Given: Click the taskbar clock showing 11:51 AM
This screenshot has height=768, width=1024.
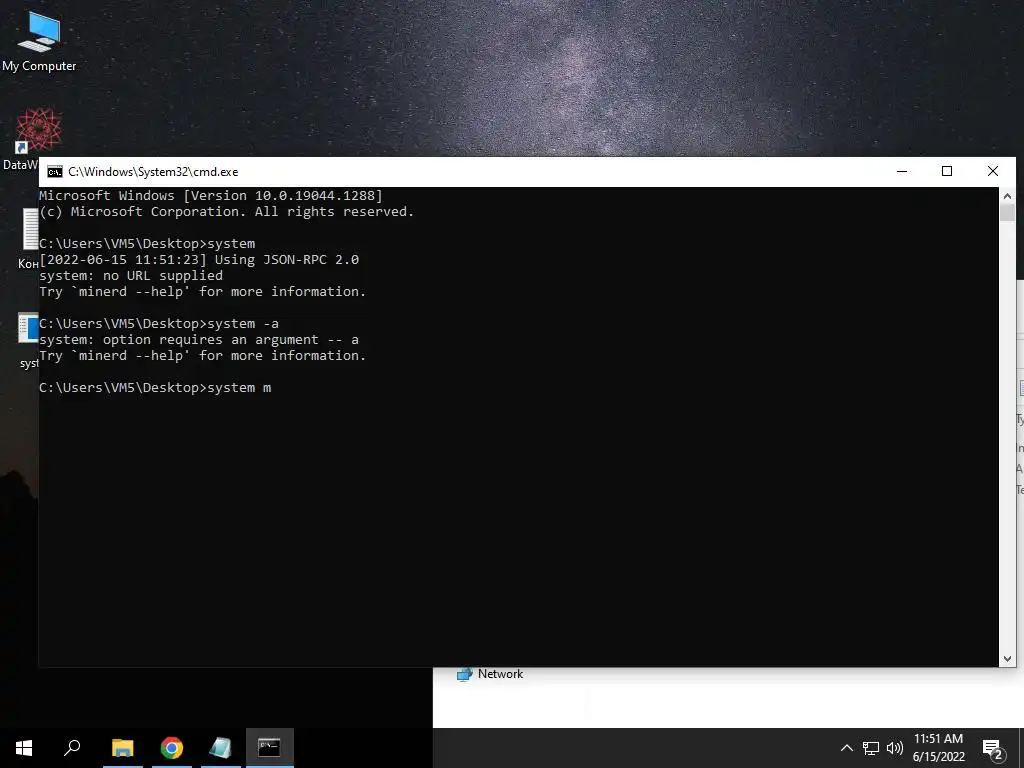Looking at the screenshot, I should [x=938, y=748].
